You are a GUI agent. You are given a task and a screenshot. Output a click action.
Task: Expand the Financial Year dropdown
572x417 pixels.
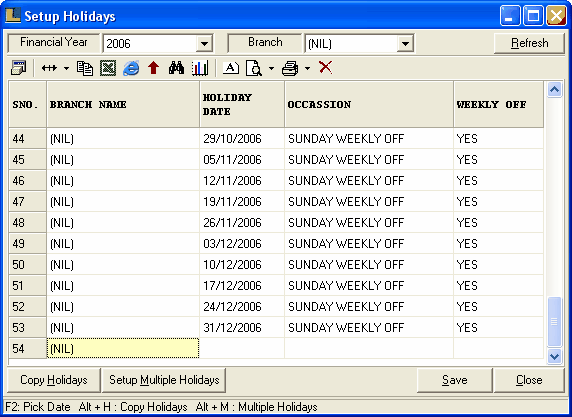[204, 44]
